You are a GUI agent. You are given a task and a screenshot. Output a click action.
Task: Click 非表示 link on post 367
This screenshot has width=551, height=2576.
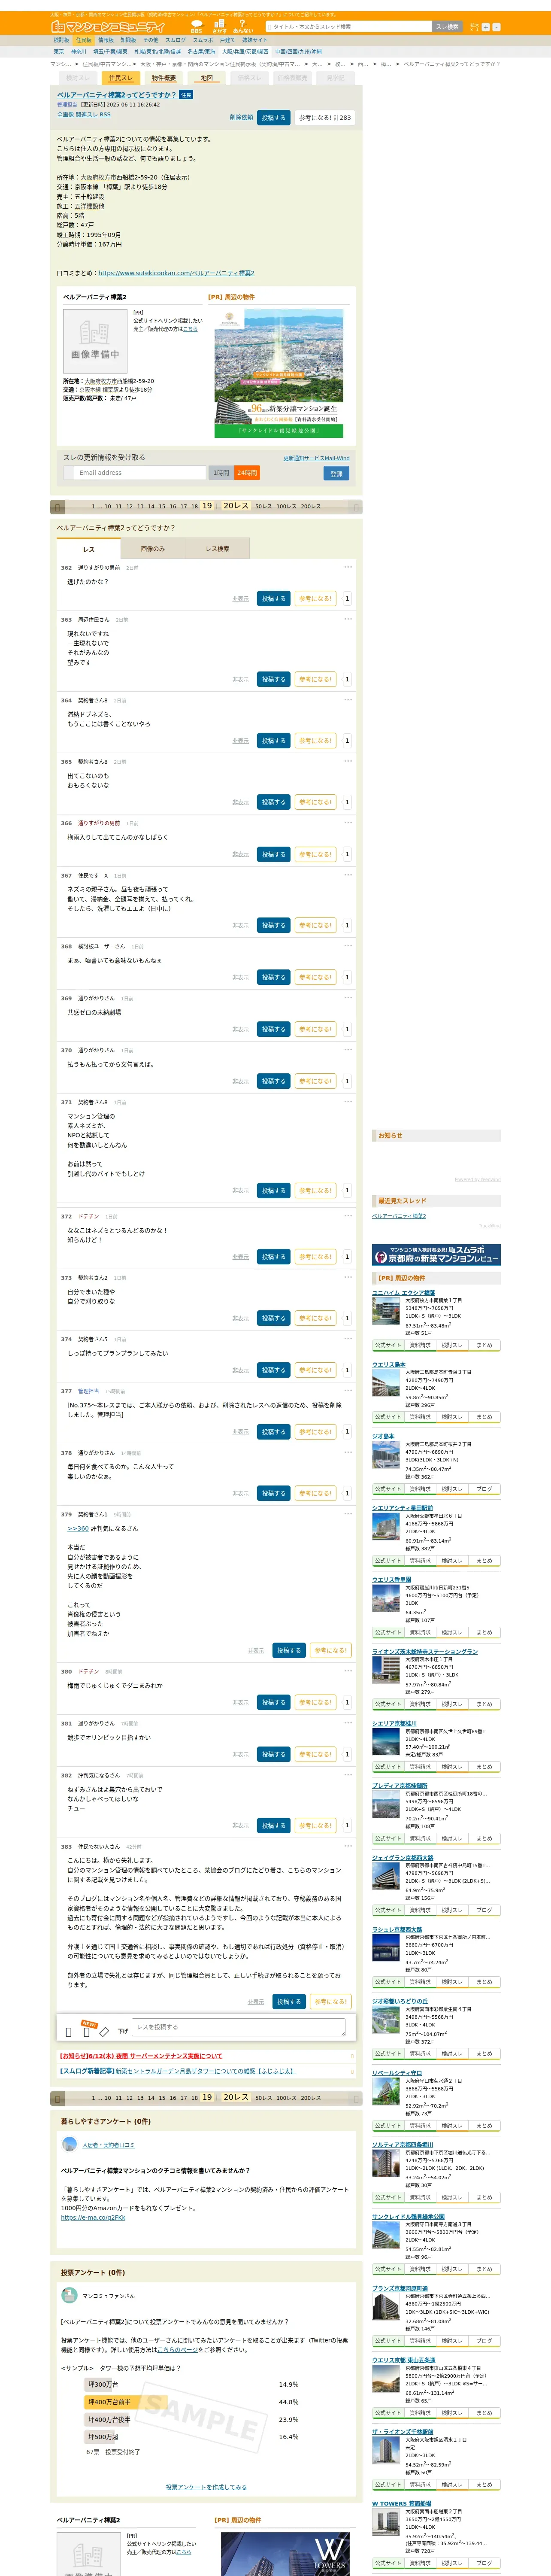coord(241,926)
